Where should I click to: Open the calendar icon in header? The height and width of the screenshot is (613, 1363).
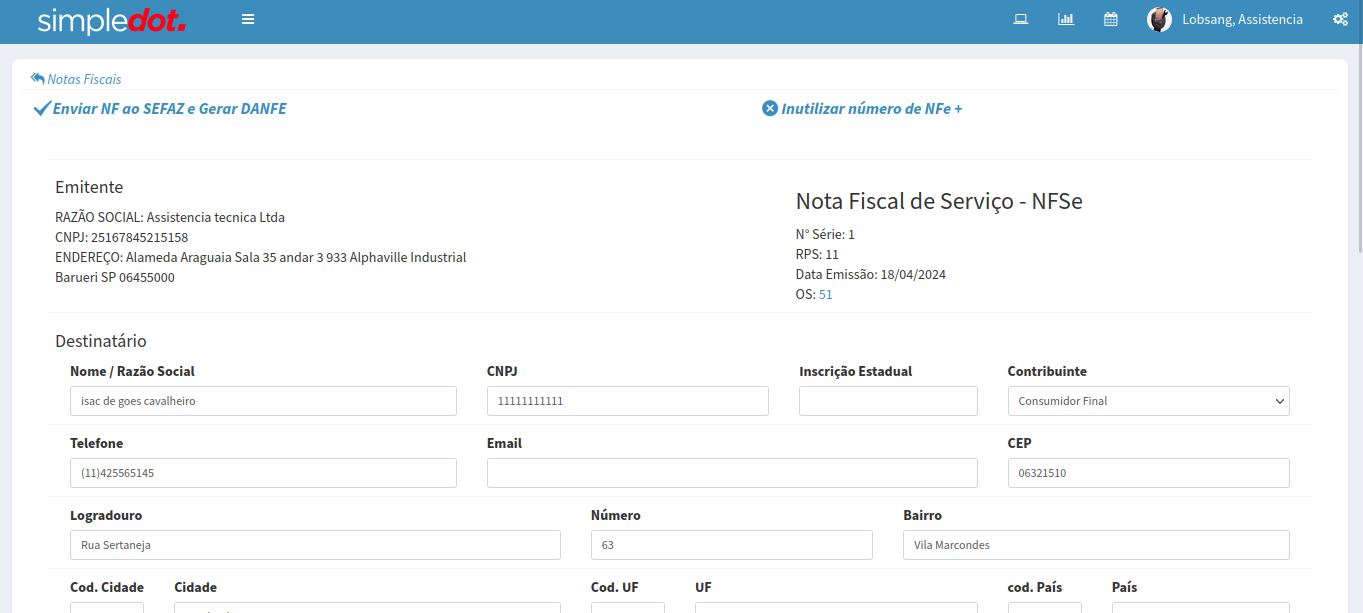pos(1111,19)
